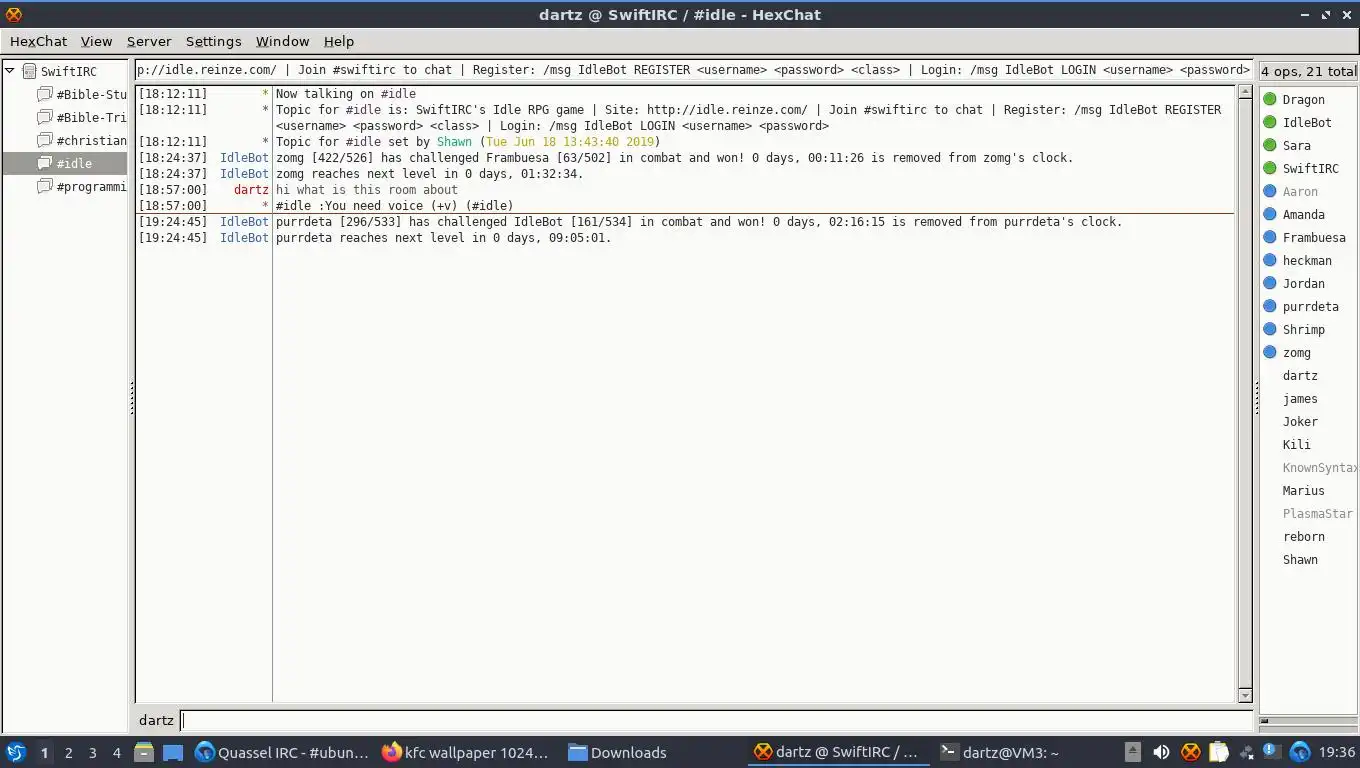The image size is (1360, 768).
Task: Click chat scrollbar down arrow
Action: pyautogui.click(x=1245, y=695)
